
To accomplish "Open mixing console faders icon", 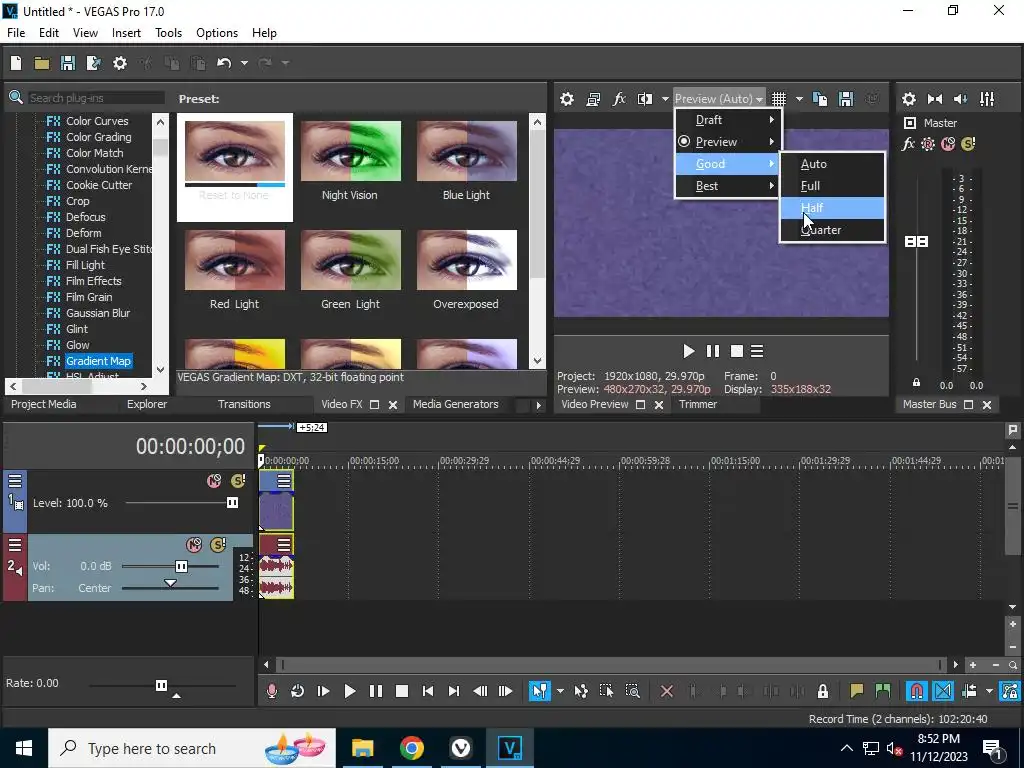I will (987, 99).
